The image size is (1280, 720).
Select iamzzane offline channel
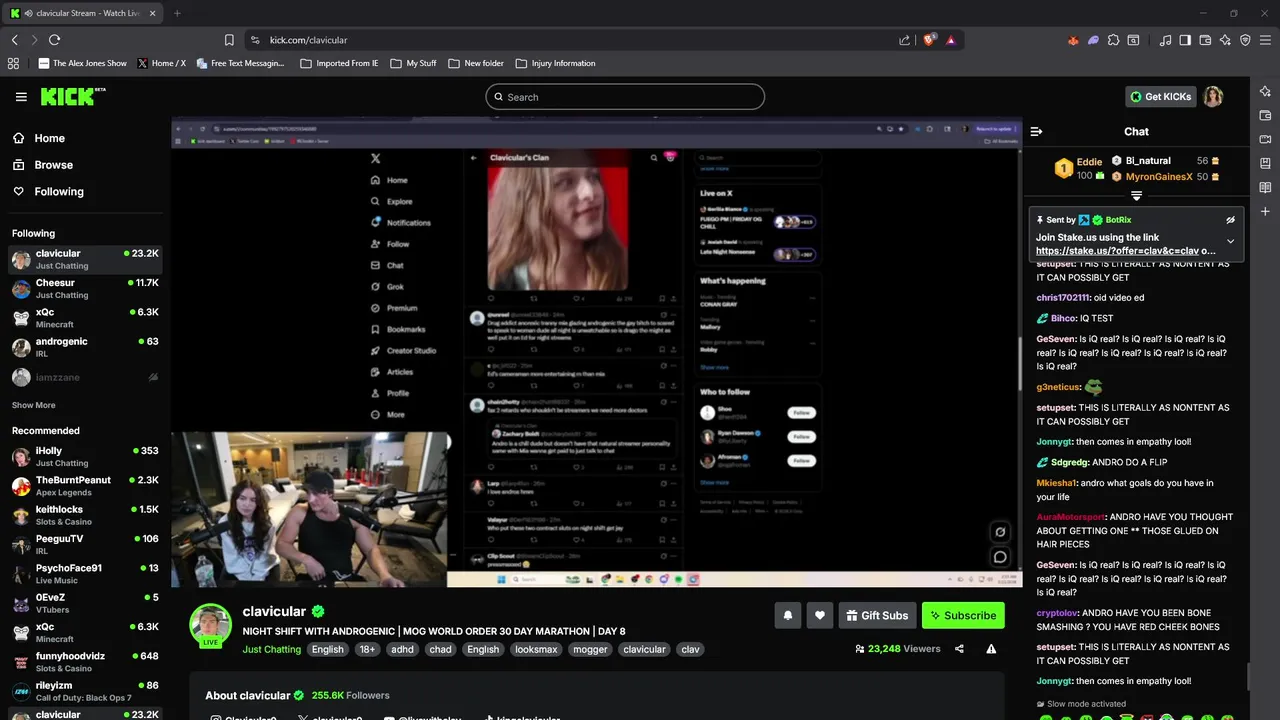[x=85, y=377]
